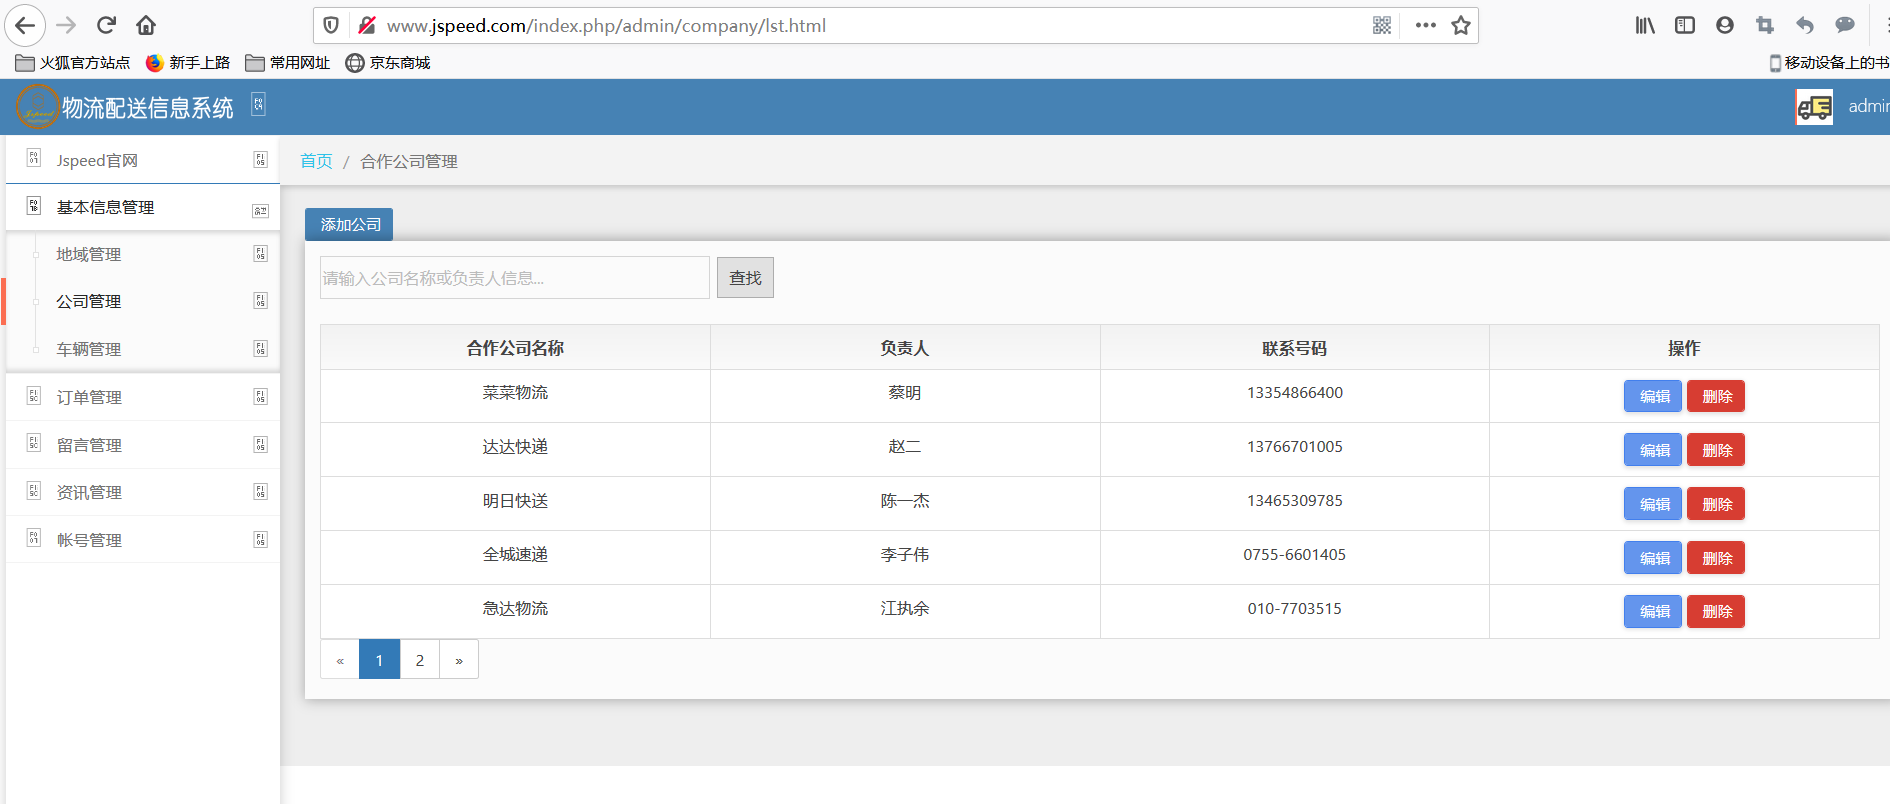Open the 地域管理 submenu item
The width and height of the screenshot is (1890, 804).
143,254
